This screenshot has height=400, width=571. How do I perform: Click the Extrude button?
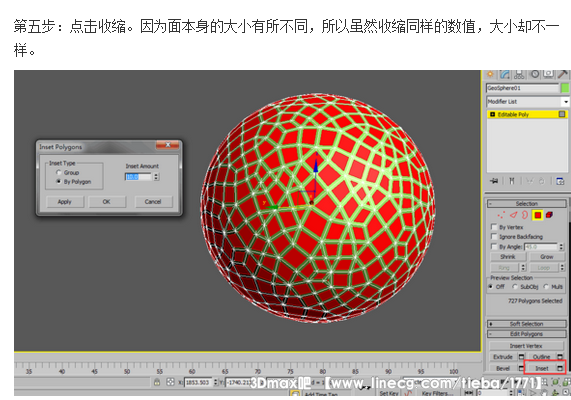[x=503, y=357]
